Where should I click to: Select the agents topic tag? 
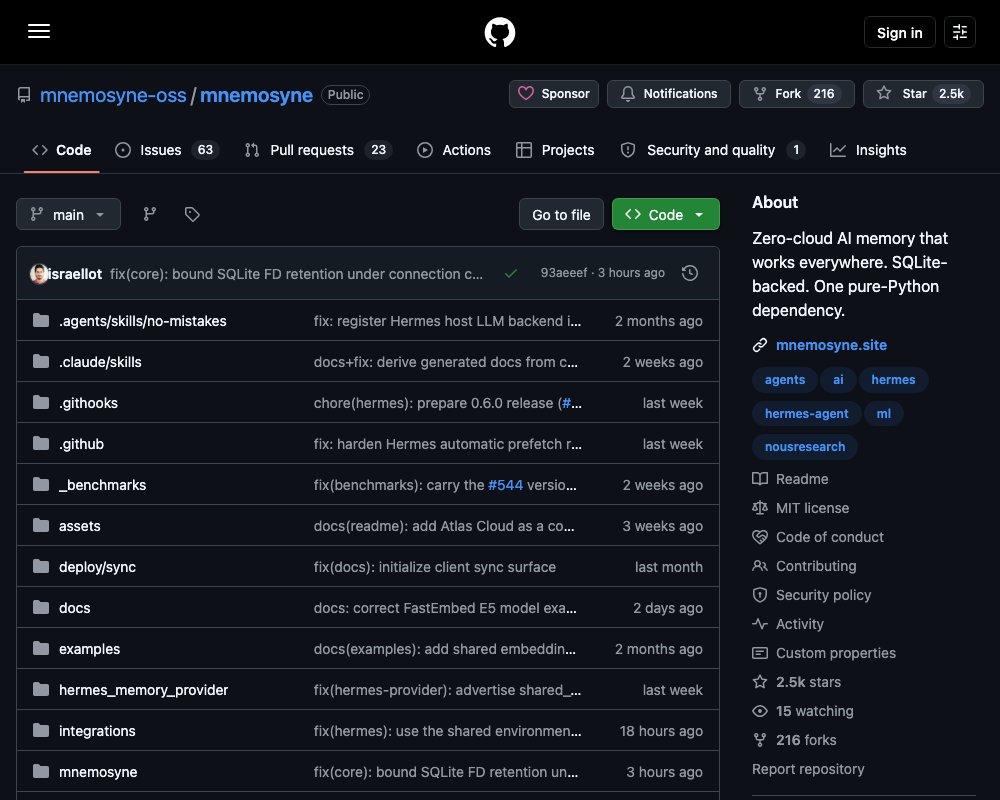[784, 380]
